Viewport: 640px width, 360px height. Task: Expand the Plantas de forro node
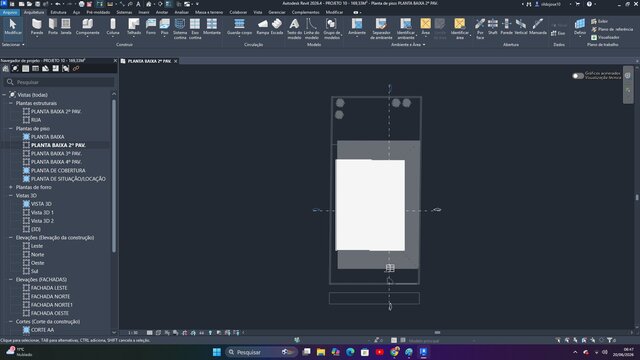coord(11,187)
